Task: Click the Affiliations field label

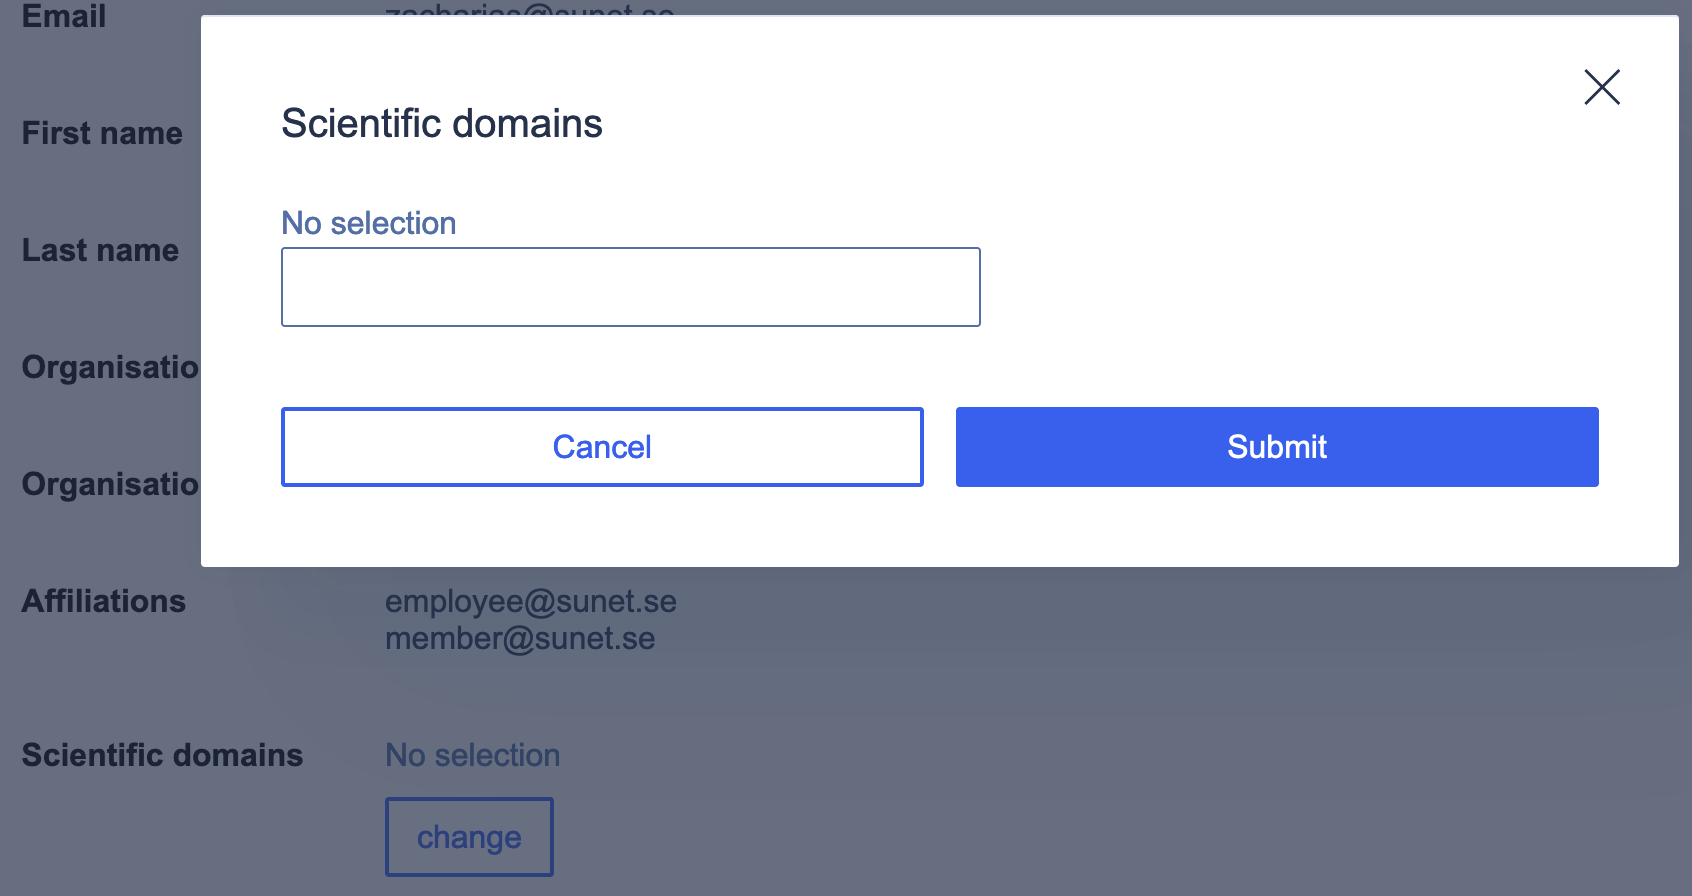Action: 104,601
